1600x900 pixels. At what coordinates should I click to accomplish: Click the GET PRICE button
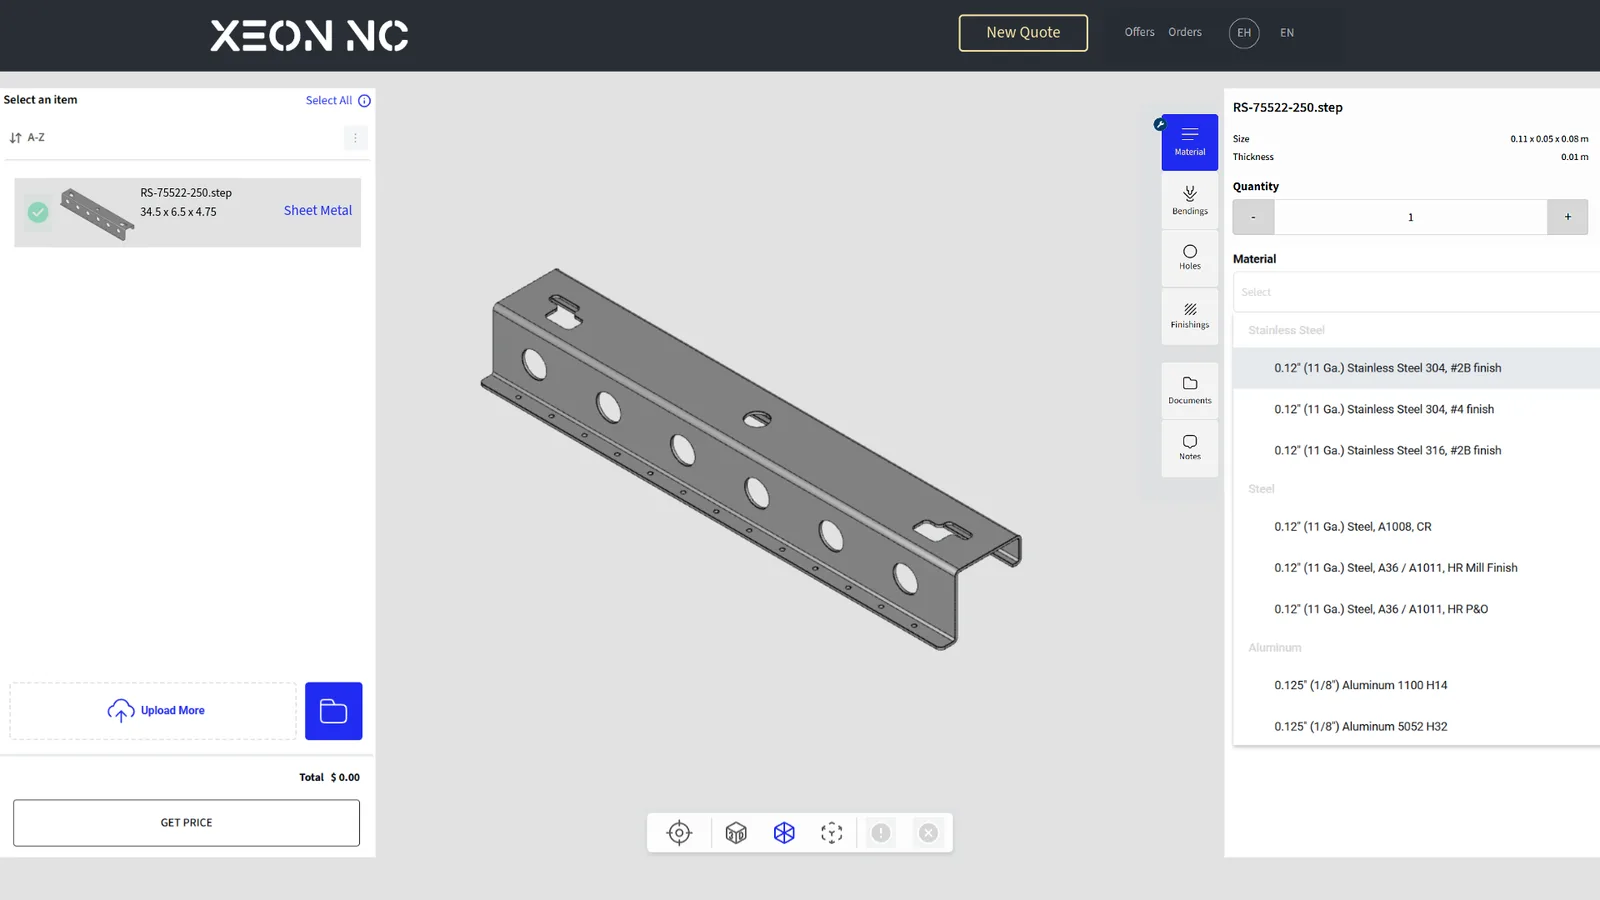point(186,823)
